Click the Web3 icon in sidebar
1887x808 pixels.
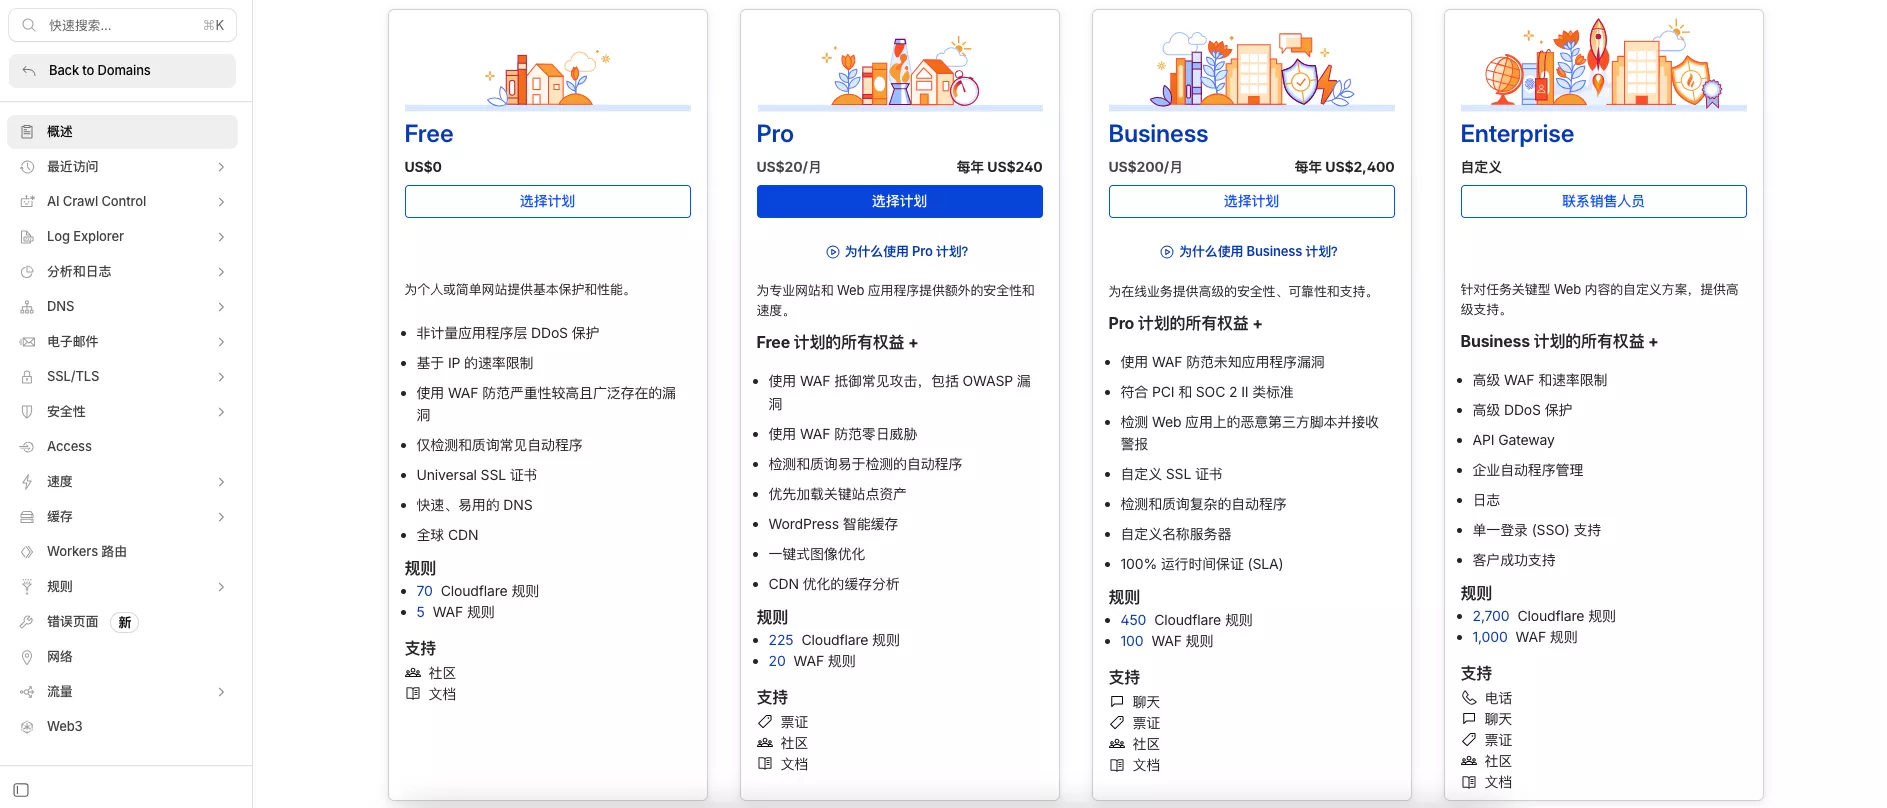pyautogui.click(x=27, y=727)
